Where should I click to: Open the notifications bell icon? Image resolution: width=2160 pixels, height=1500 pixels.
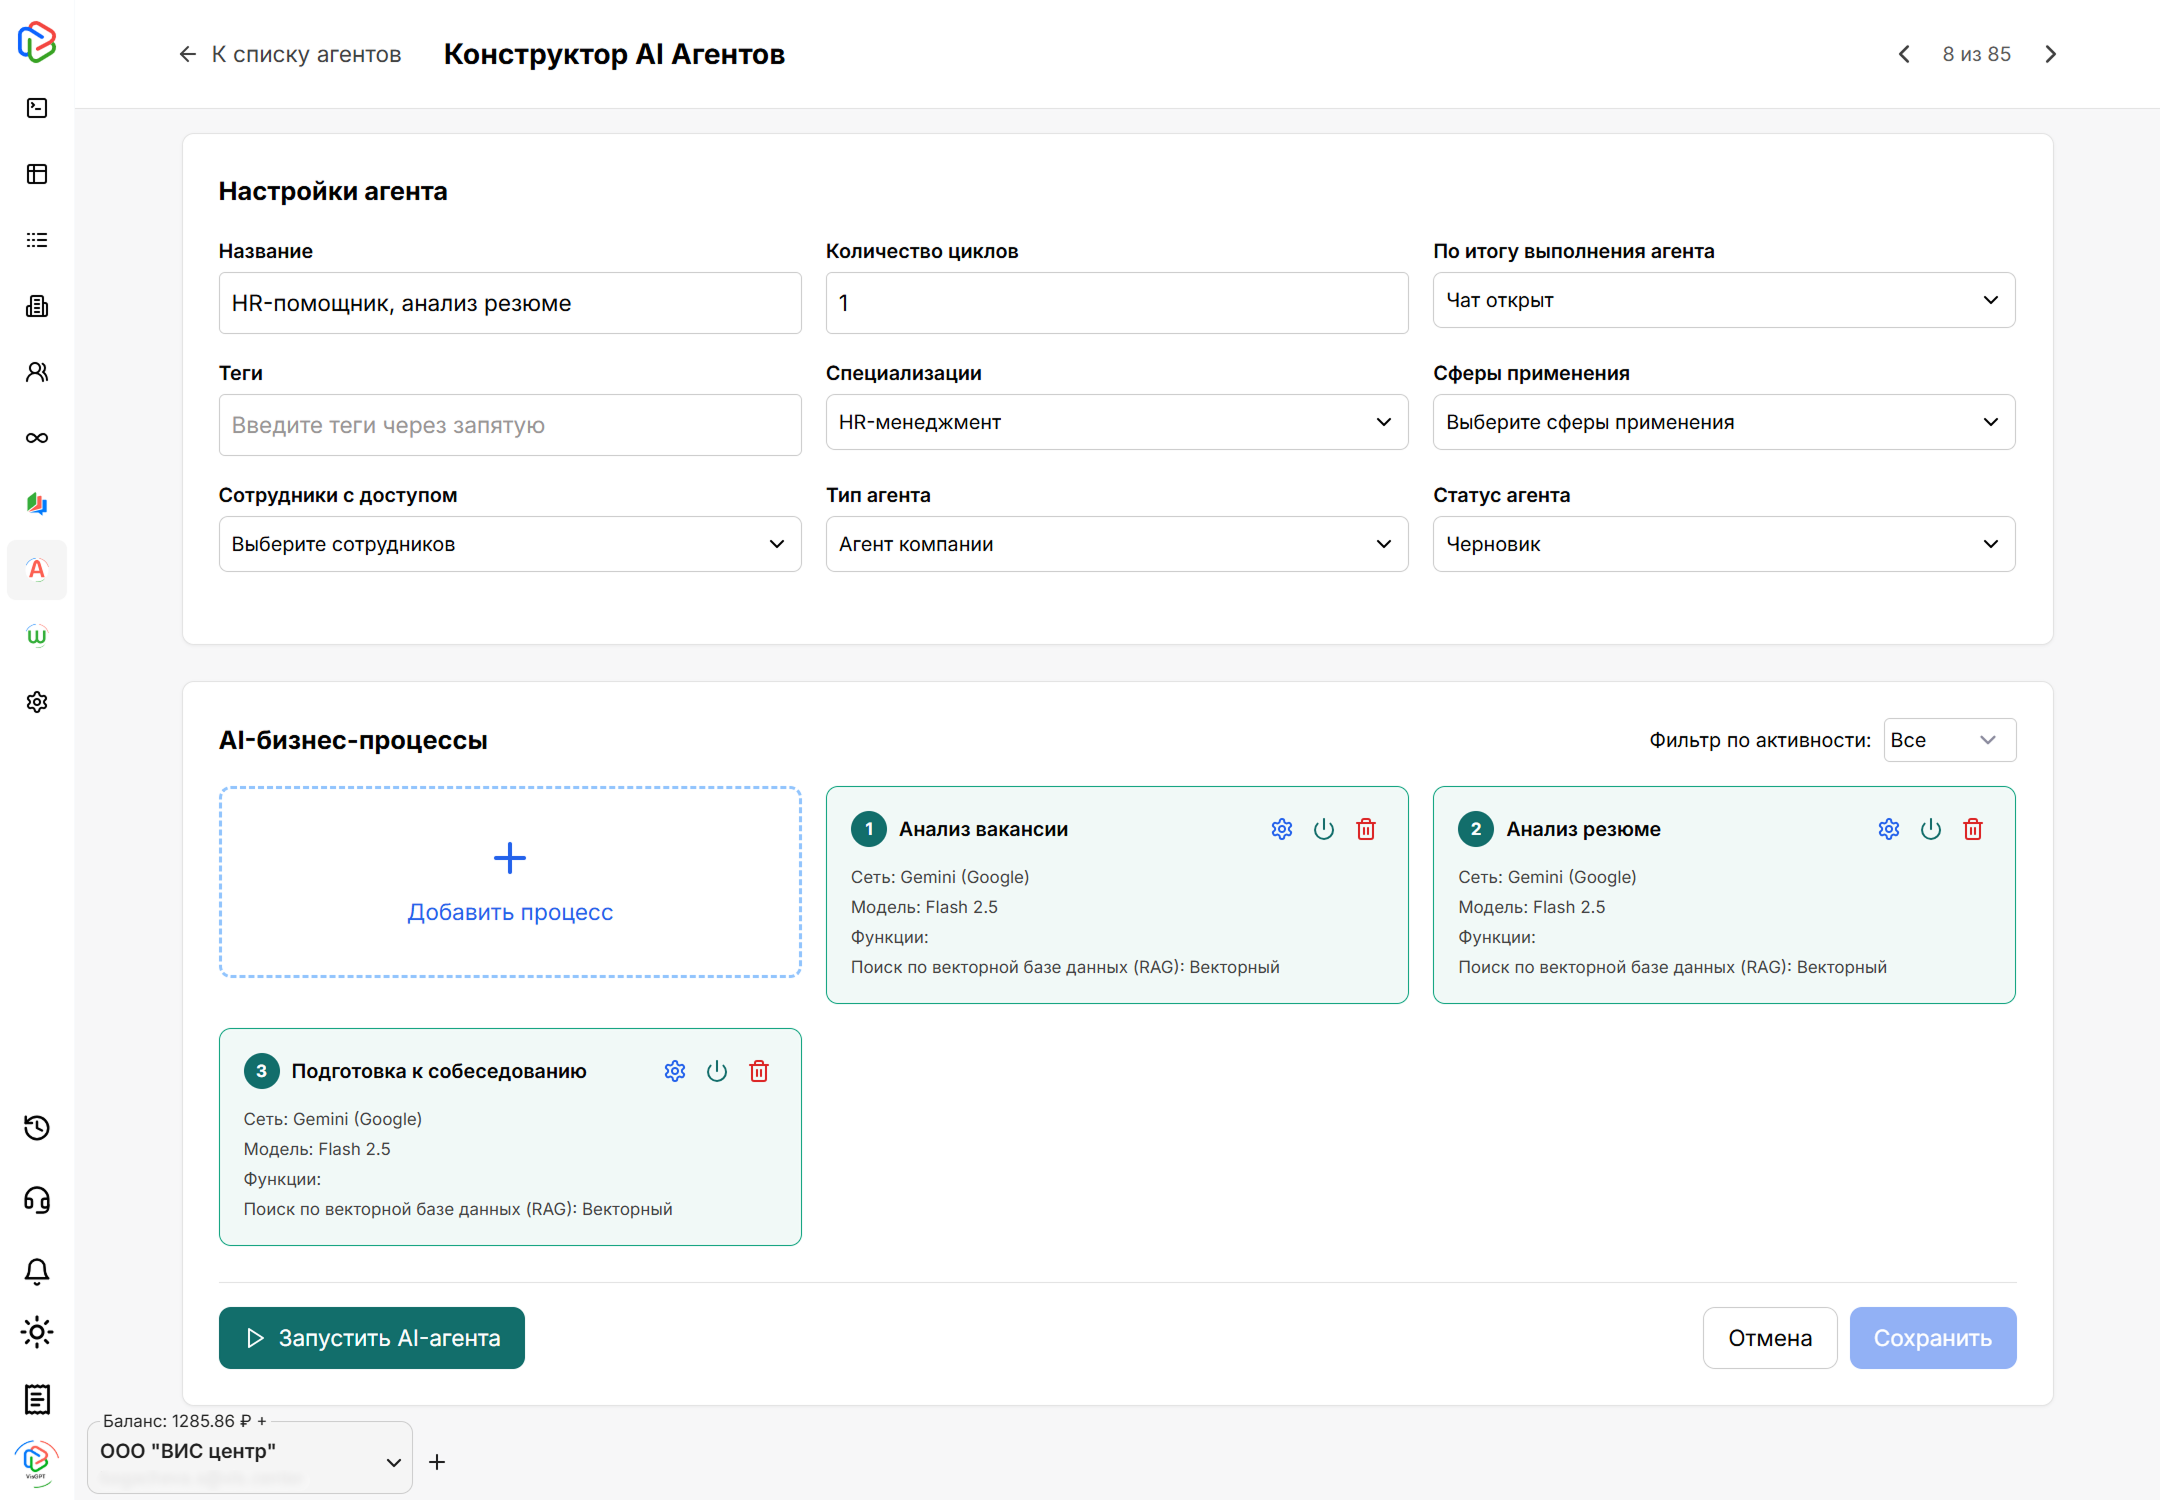pos(37,1270)
